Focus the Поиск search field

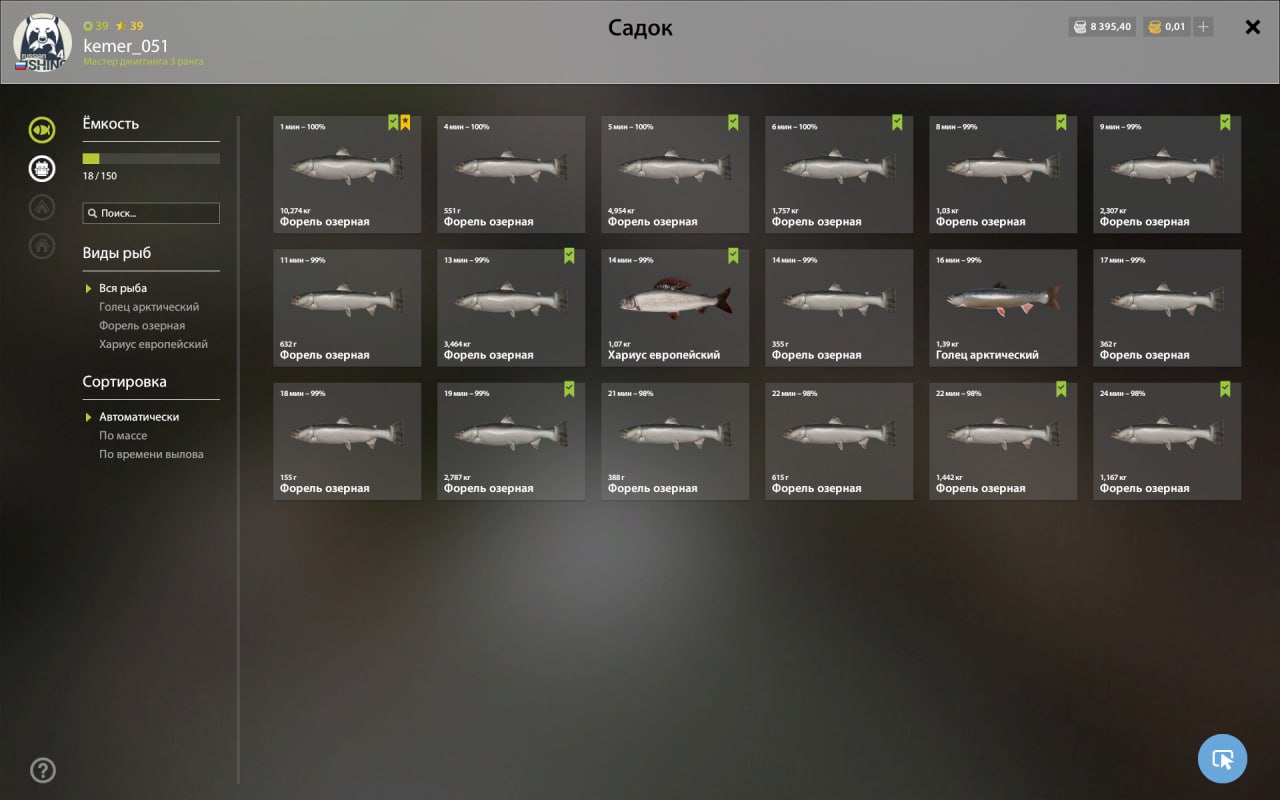pos(151,213)
